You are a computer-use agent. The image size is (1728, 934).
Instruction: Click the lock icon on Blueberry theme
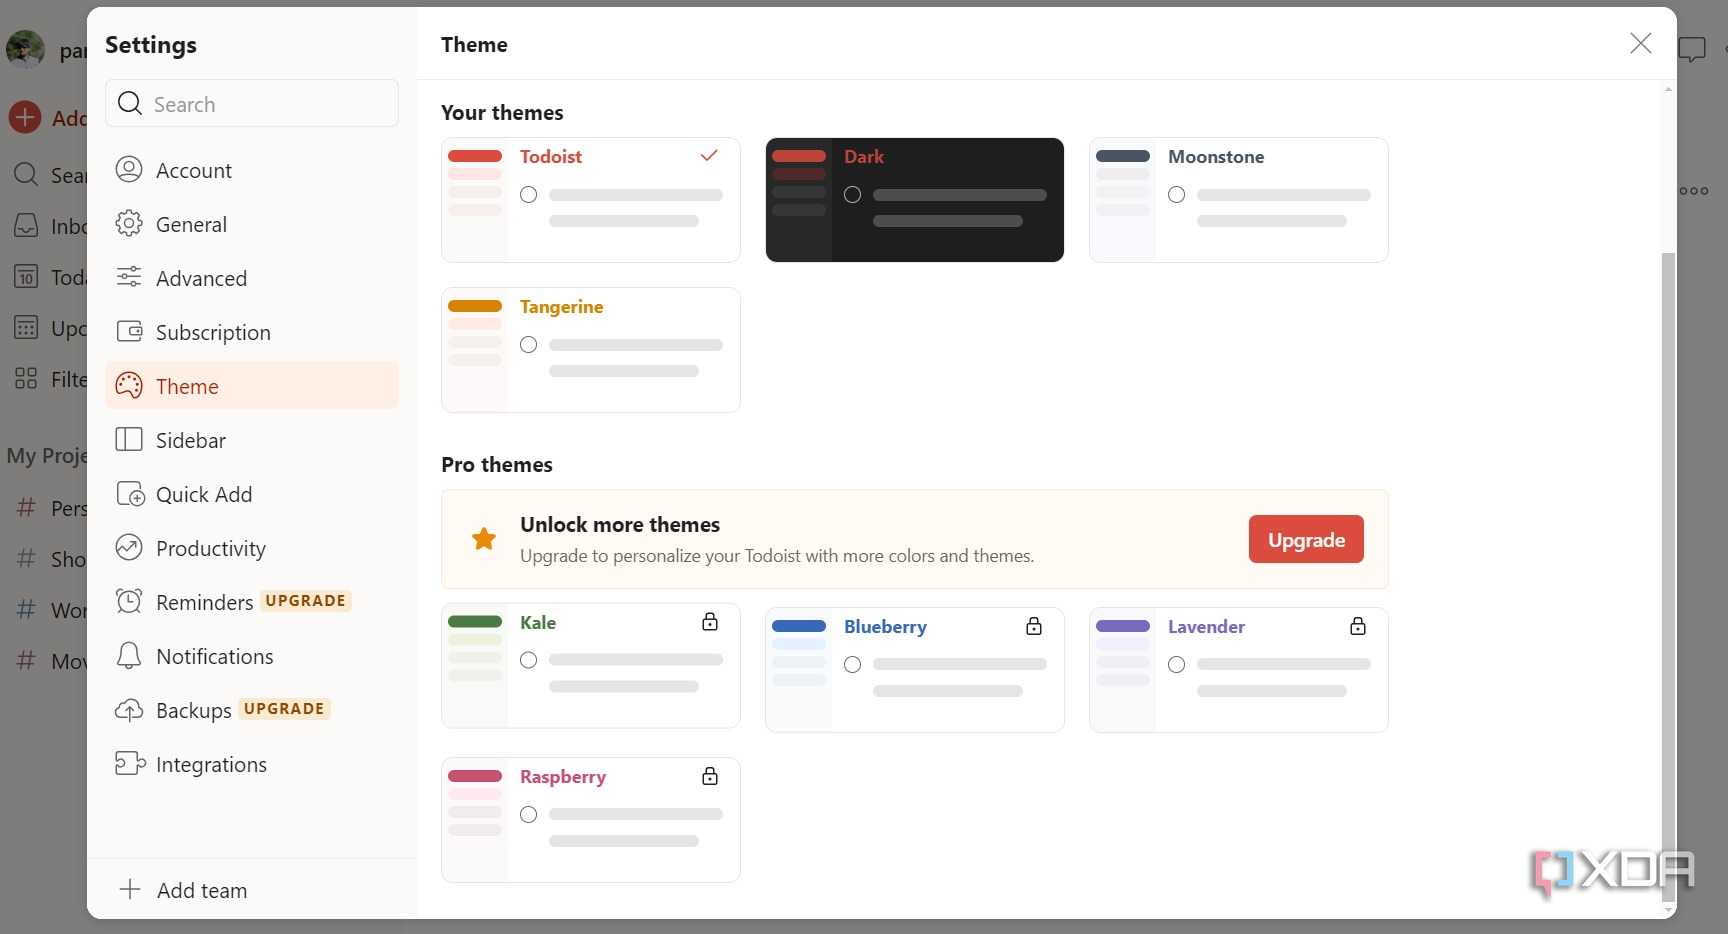(x=1034, y=626)
